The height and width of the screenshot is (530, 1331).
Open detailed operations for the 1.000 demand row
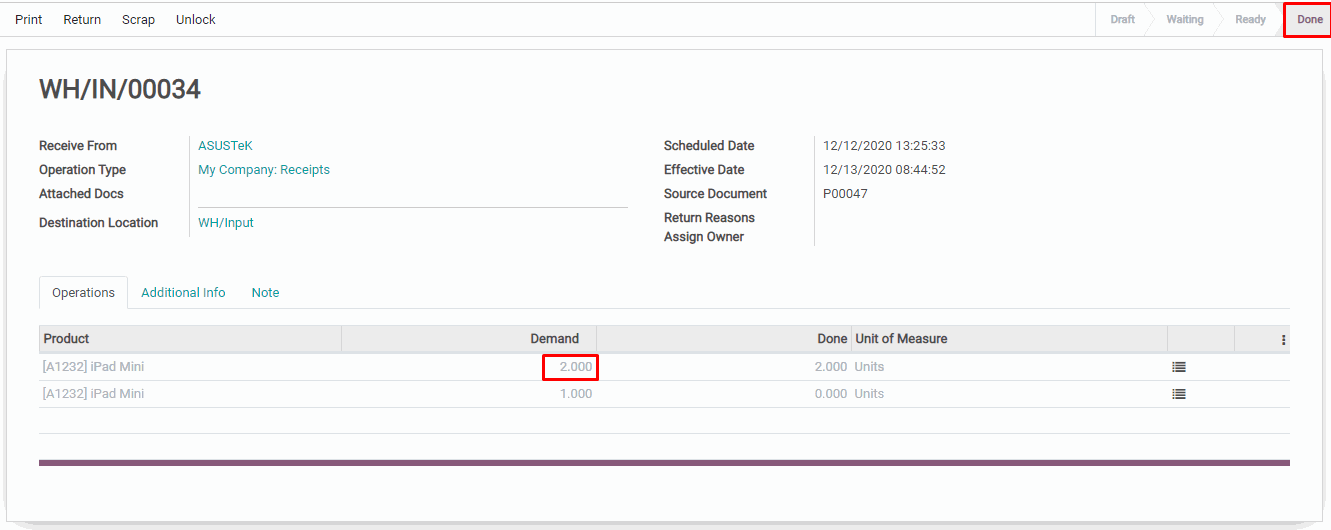1178,394
